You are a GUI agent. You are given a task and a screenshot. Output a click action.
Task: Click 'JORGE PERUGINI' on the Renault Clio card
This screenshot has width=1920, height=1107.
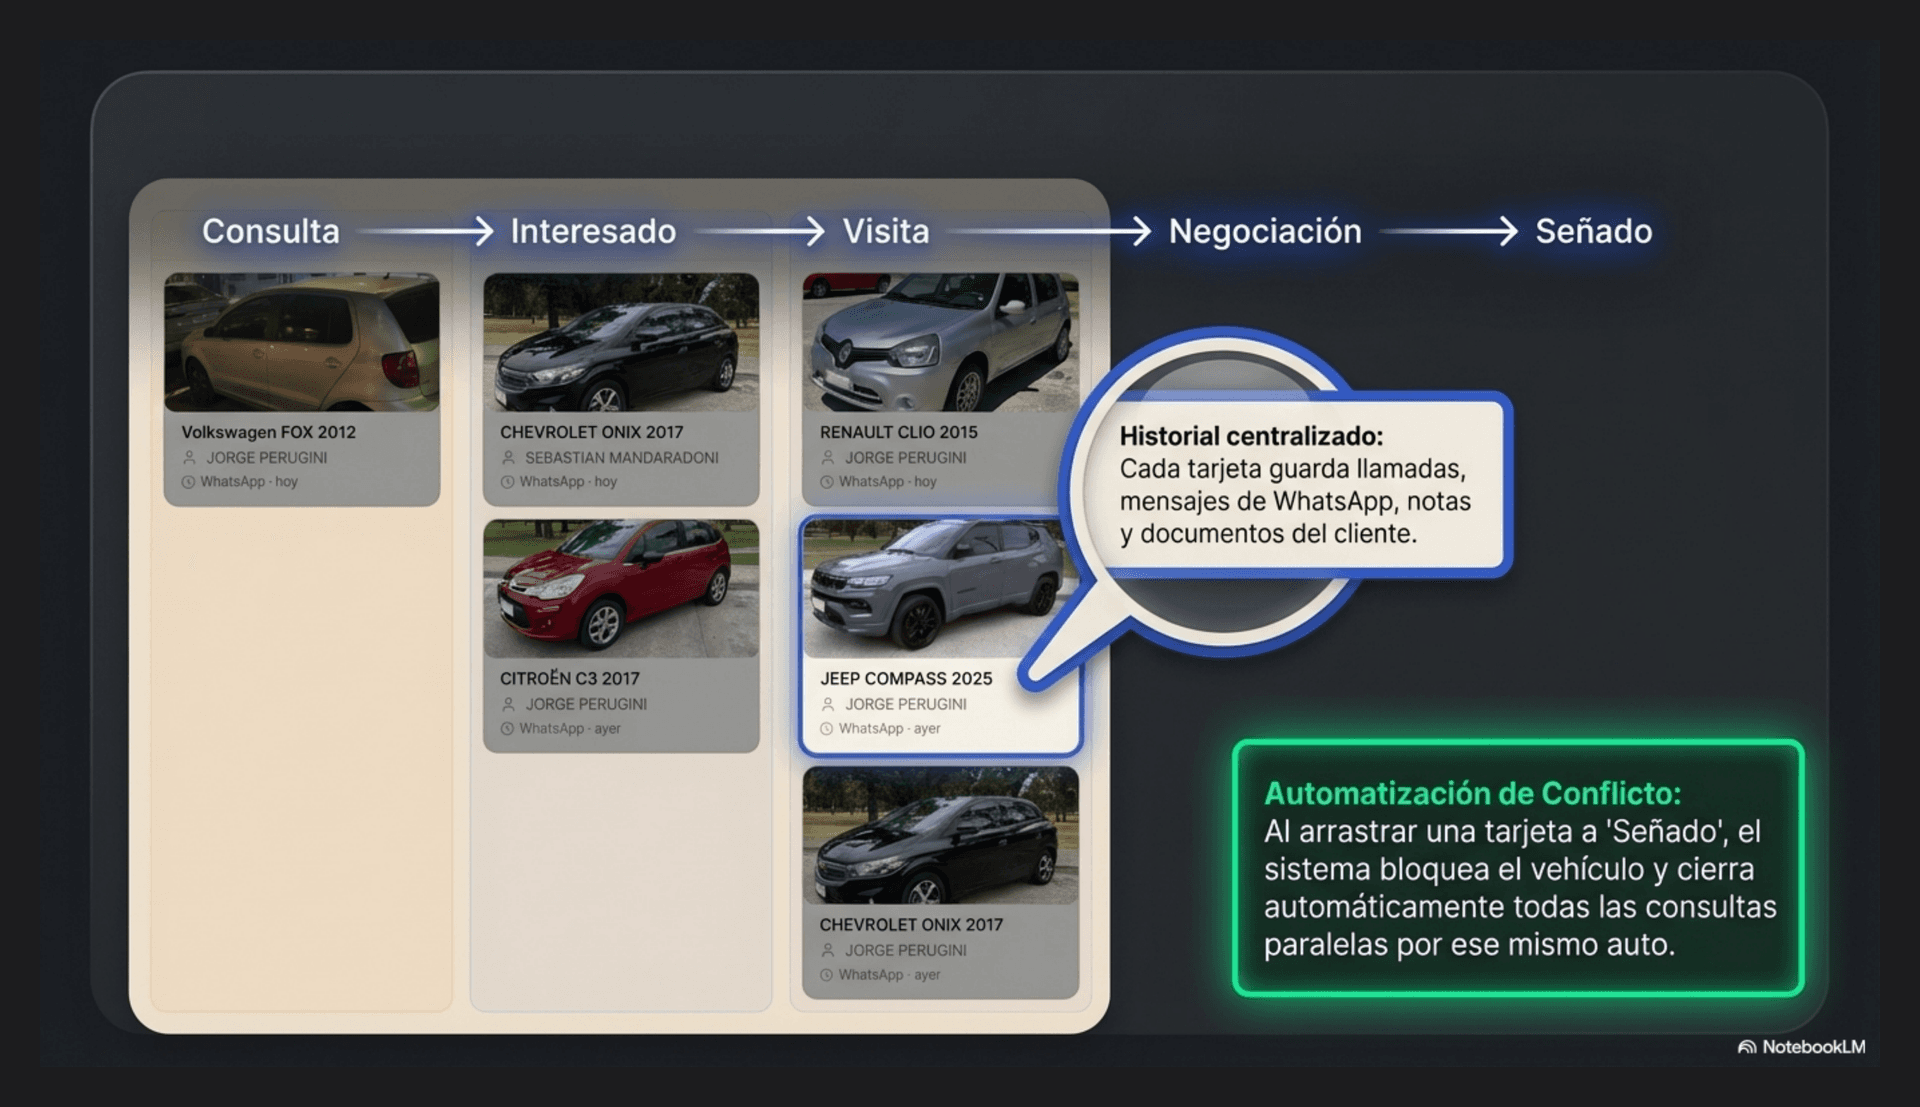click(906, 457)
